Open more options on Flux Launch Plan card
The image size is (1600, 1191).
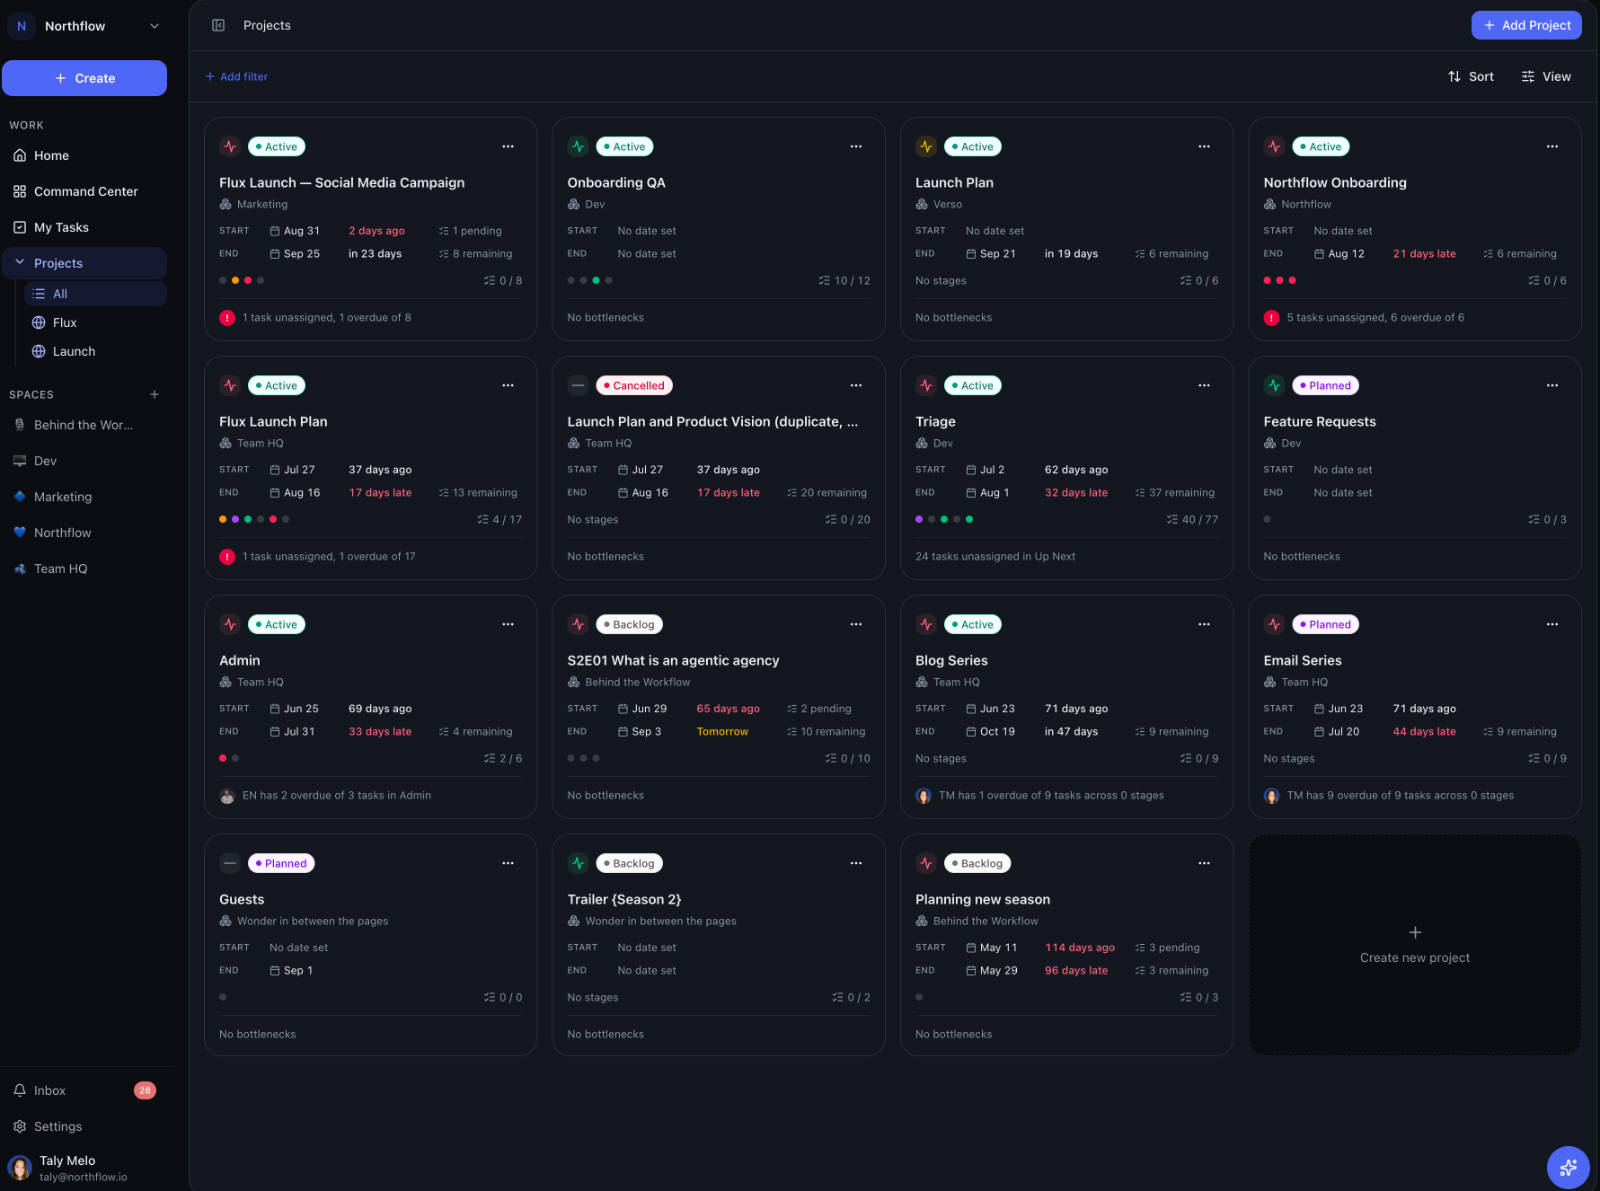point(508,385)
